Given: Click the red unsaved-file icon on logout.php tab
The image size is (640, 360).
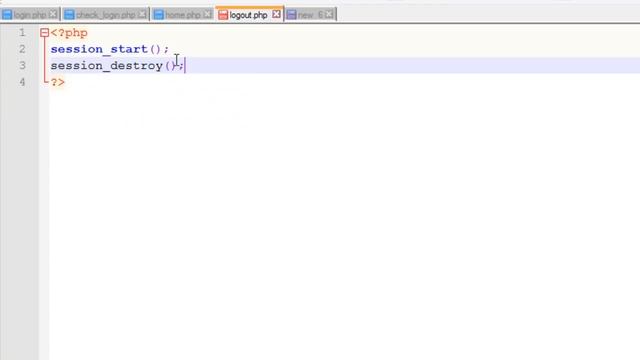Looking at the screenshot, I should [x=223, y=15].
